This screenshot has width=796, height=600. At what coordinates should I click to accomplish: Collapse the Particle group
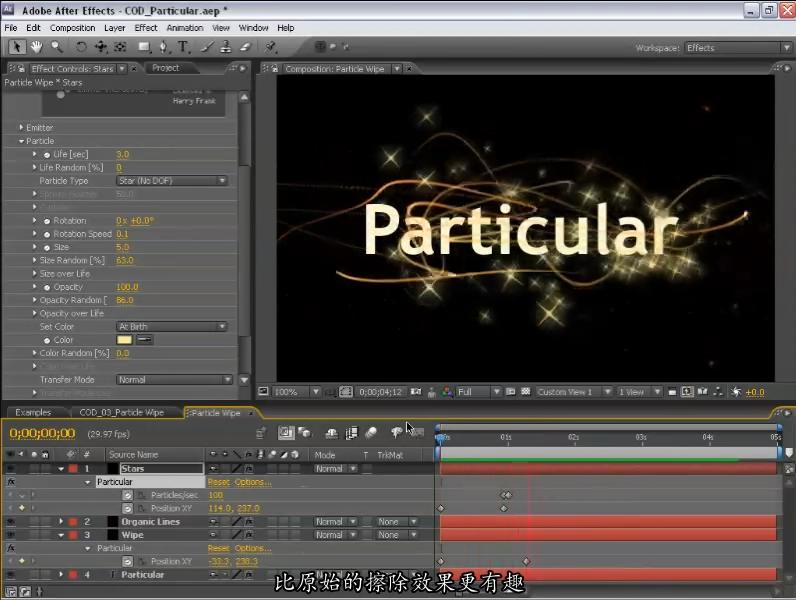click(21, 141)
